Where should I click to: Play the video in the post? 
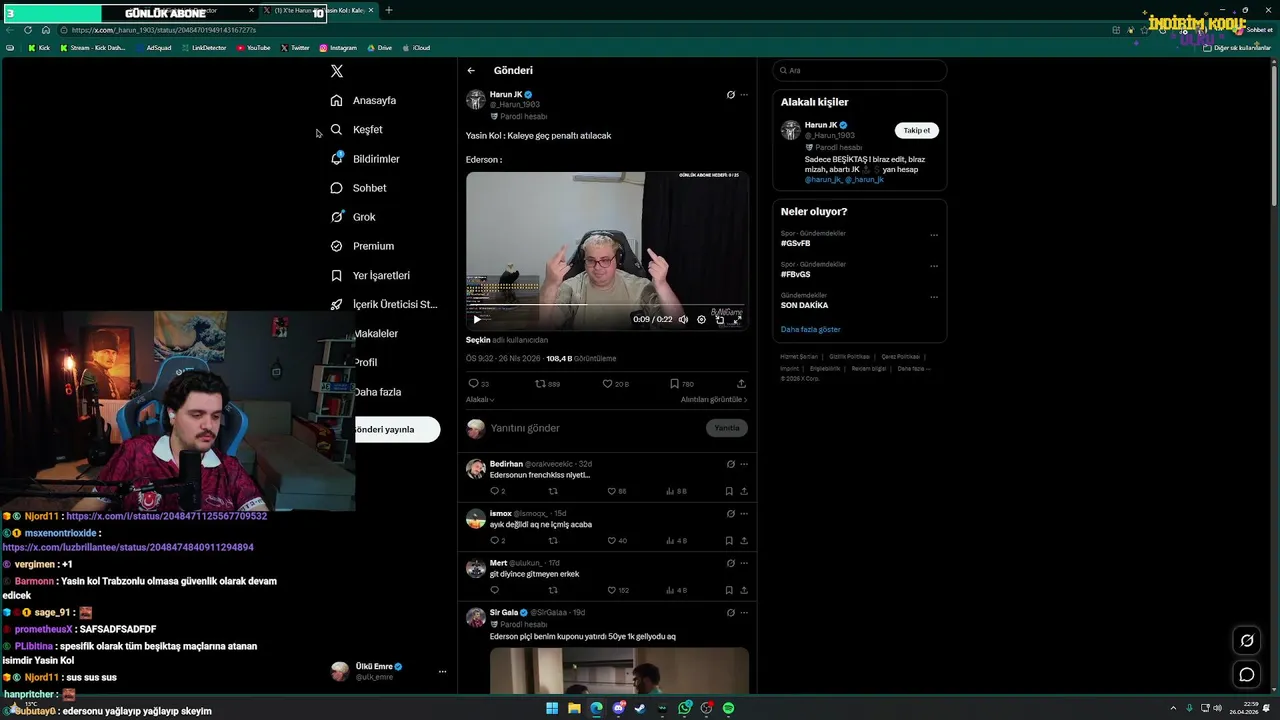[477, 319]
